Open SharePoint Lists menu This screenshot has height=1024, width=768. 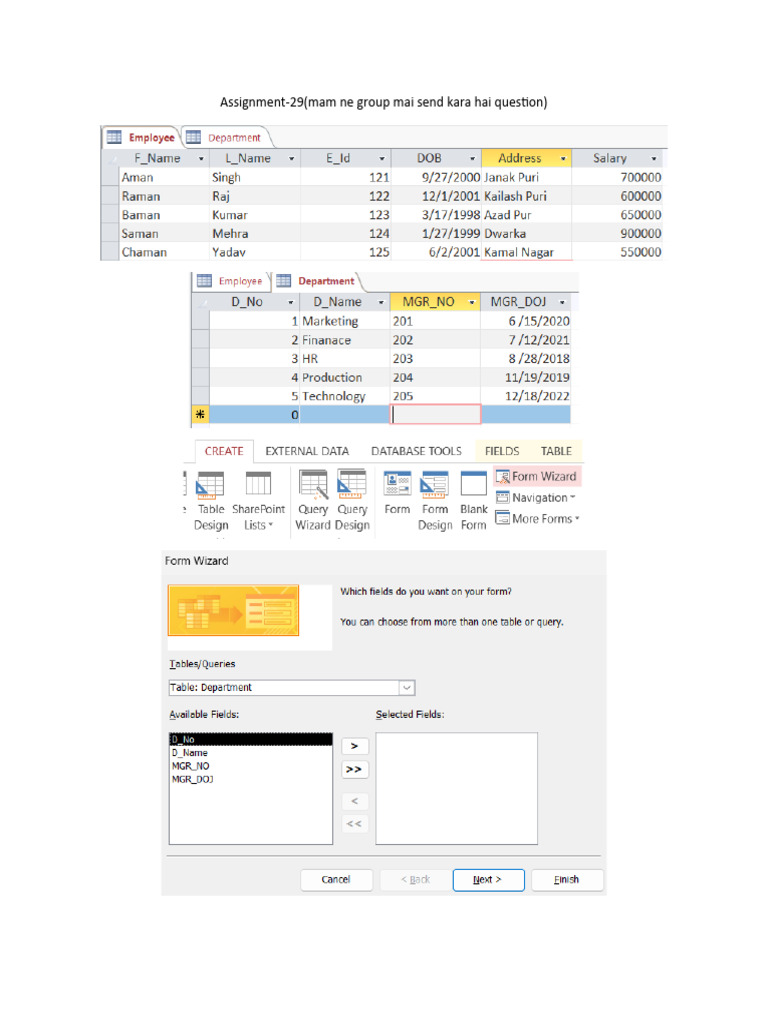pyautogui.click(x=258, y=501)
